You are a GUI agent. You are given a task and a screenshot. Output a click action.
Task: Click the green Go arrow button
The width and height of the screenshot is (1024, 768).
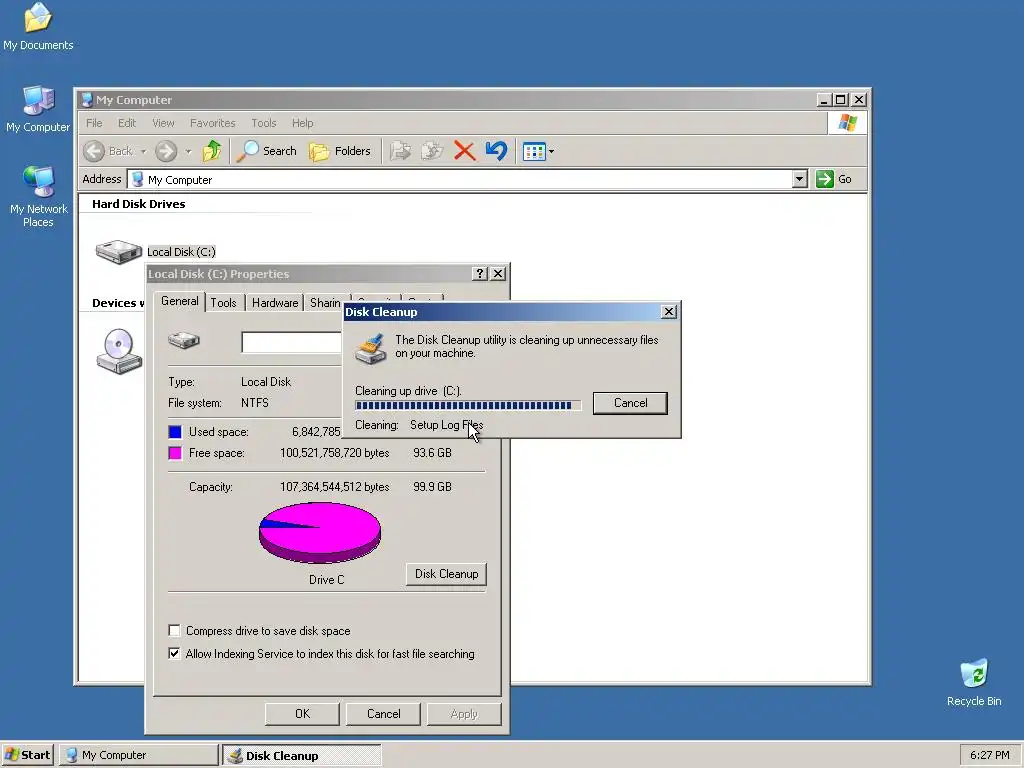tap(825, 179)
